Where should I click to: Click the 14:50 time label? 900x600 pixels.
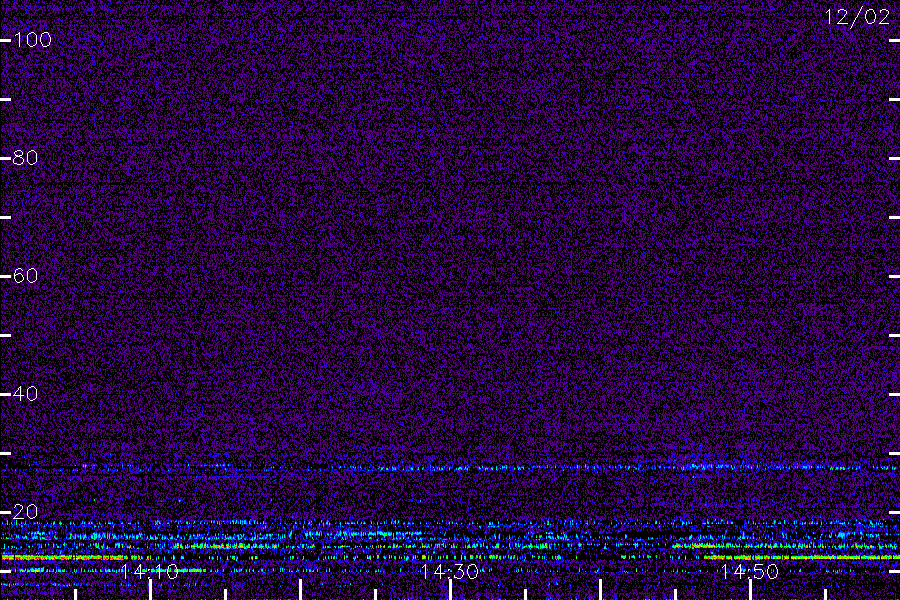pos(750,572)
